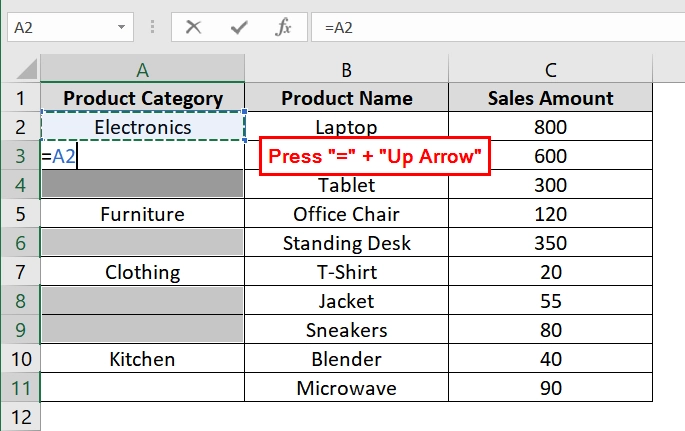Image resolution: width=685 pixels, height=431 pixels.
Task: Select column B header
Action: click(346, 69)
